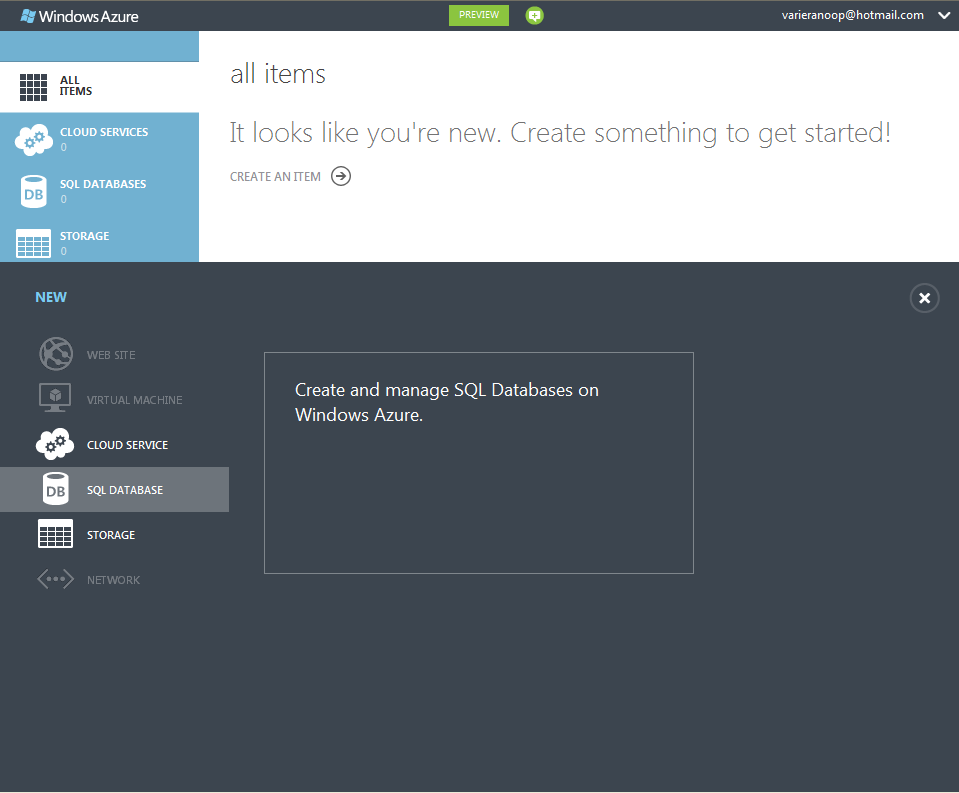The width and height of the screenshot is (959, 793).
Task: Click the green PREVIEW button
Action: (479, 15)
